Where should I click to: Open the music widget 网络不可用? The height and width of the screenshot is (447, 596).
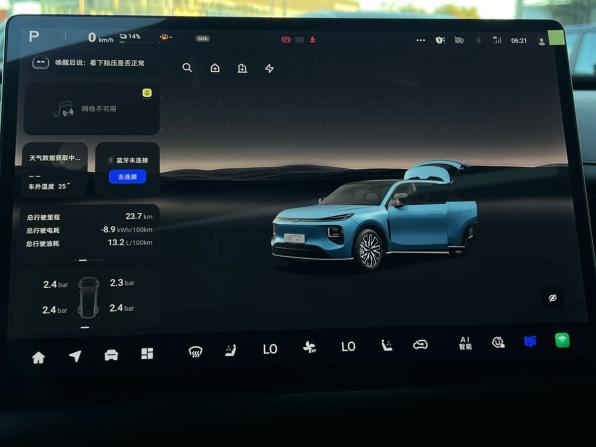(91, 108)
